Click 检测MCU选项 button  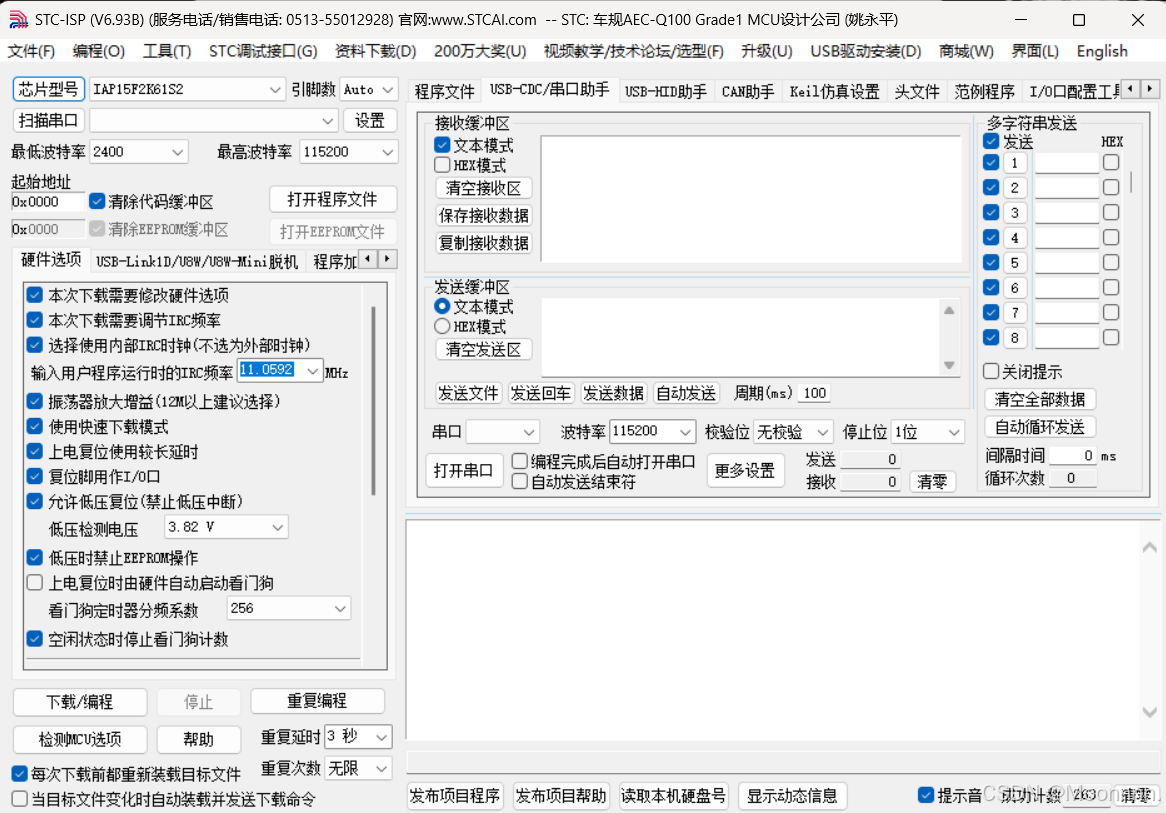click(80, 739)
